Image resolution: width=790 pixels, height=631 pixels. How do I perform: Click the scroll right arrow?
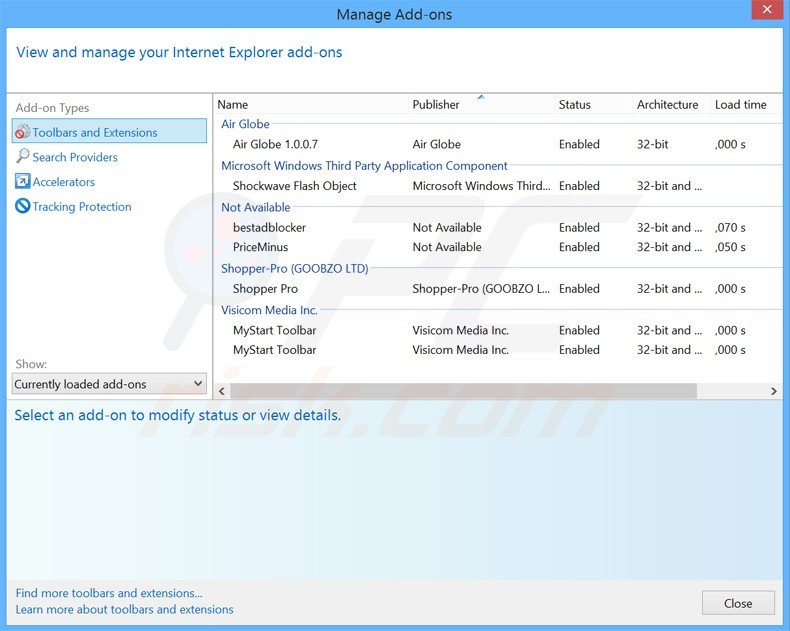click(x=774, y=391)
